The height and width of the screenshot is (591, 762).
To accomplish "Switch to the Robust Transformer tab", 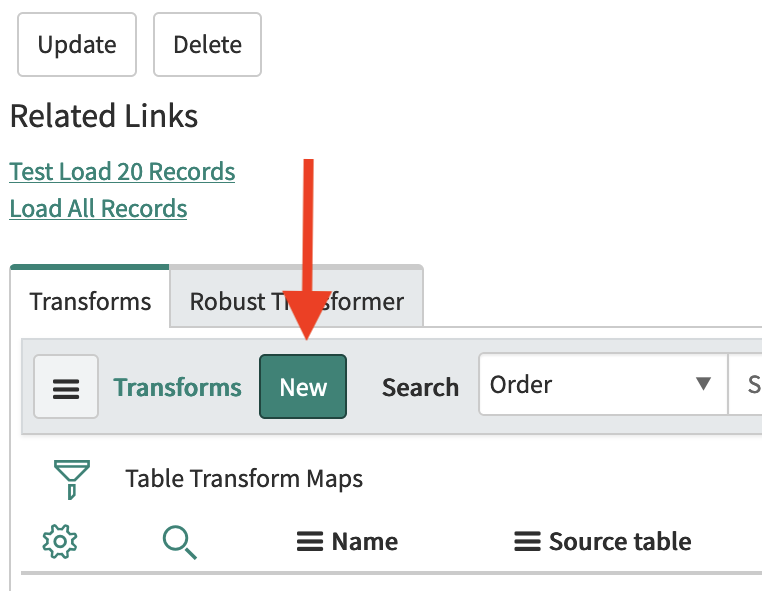I will (x=296, y=301).
